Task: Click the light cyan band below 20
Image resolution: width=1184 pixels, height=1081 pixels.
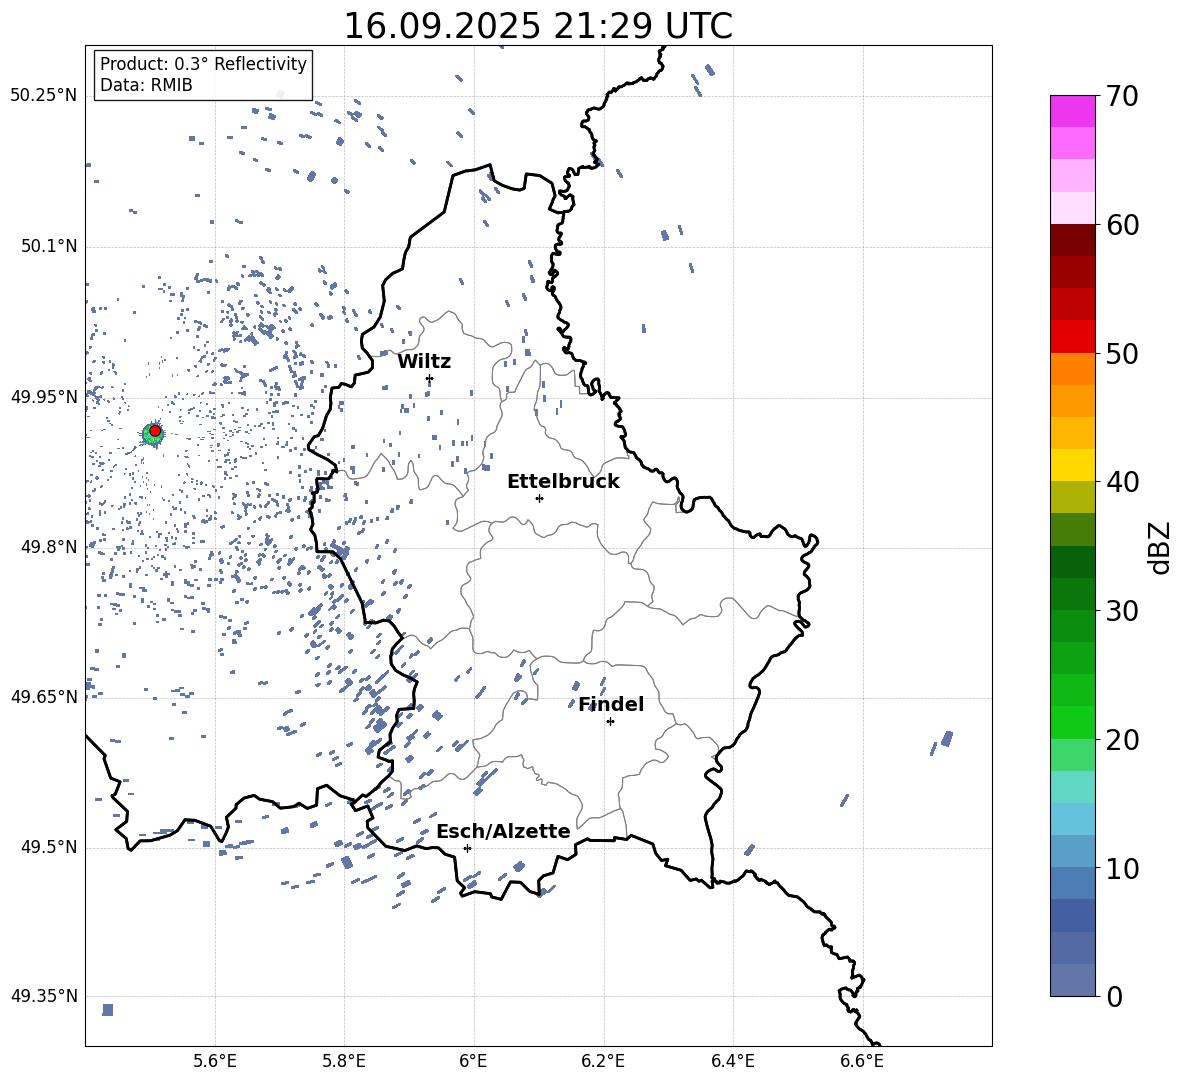Action: (1072, 787)
